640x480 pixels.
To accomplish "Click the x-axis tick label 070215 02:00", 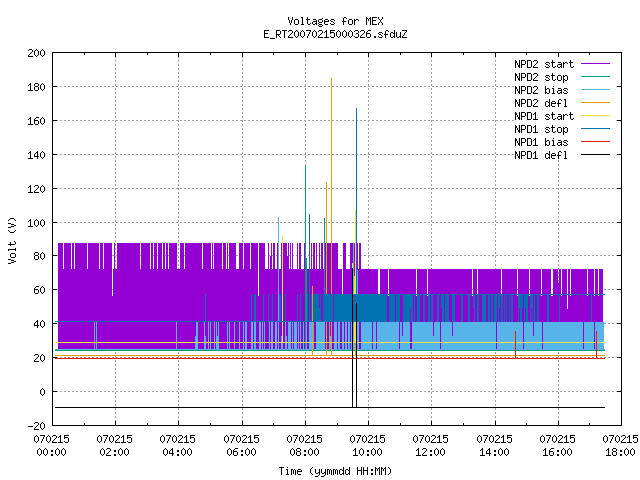I will coord(114,446).
